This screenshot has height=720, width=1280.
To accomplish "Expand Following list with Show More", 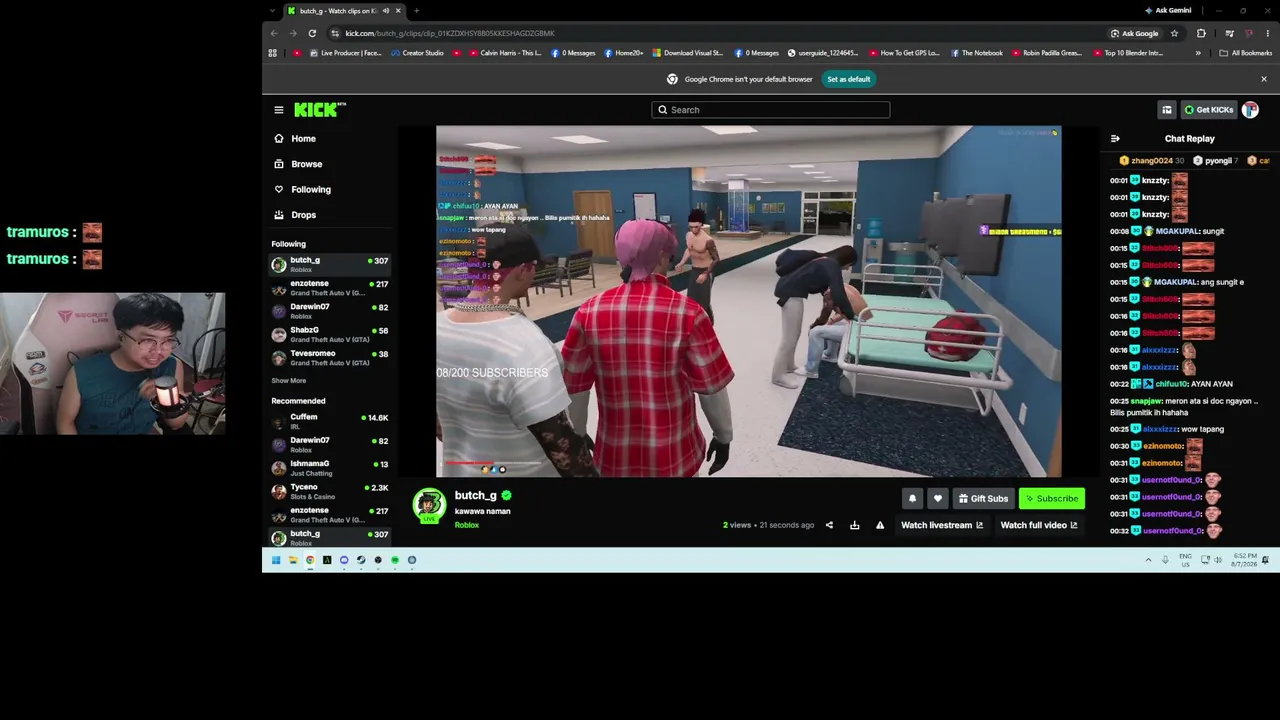I will [x=288, y=381].
